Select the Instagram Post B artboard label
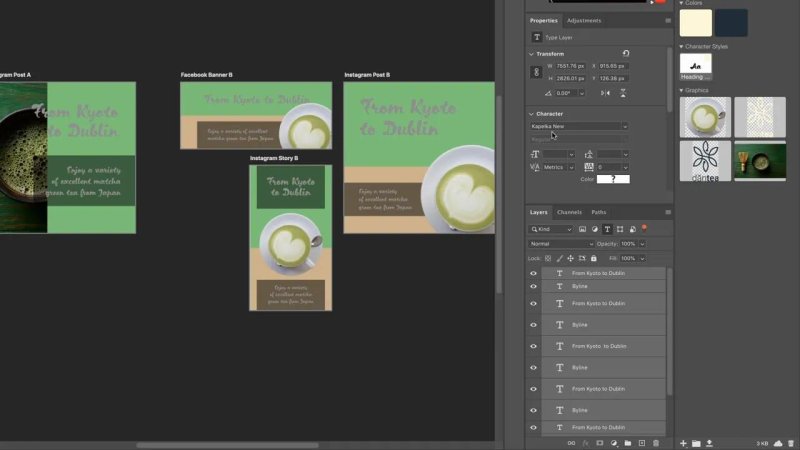The width and height of the screenshot is (800, 450). pyautogui.click(x=367, y=74)
